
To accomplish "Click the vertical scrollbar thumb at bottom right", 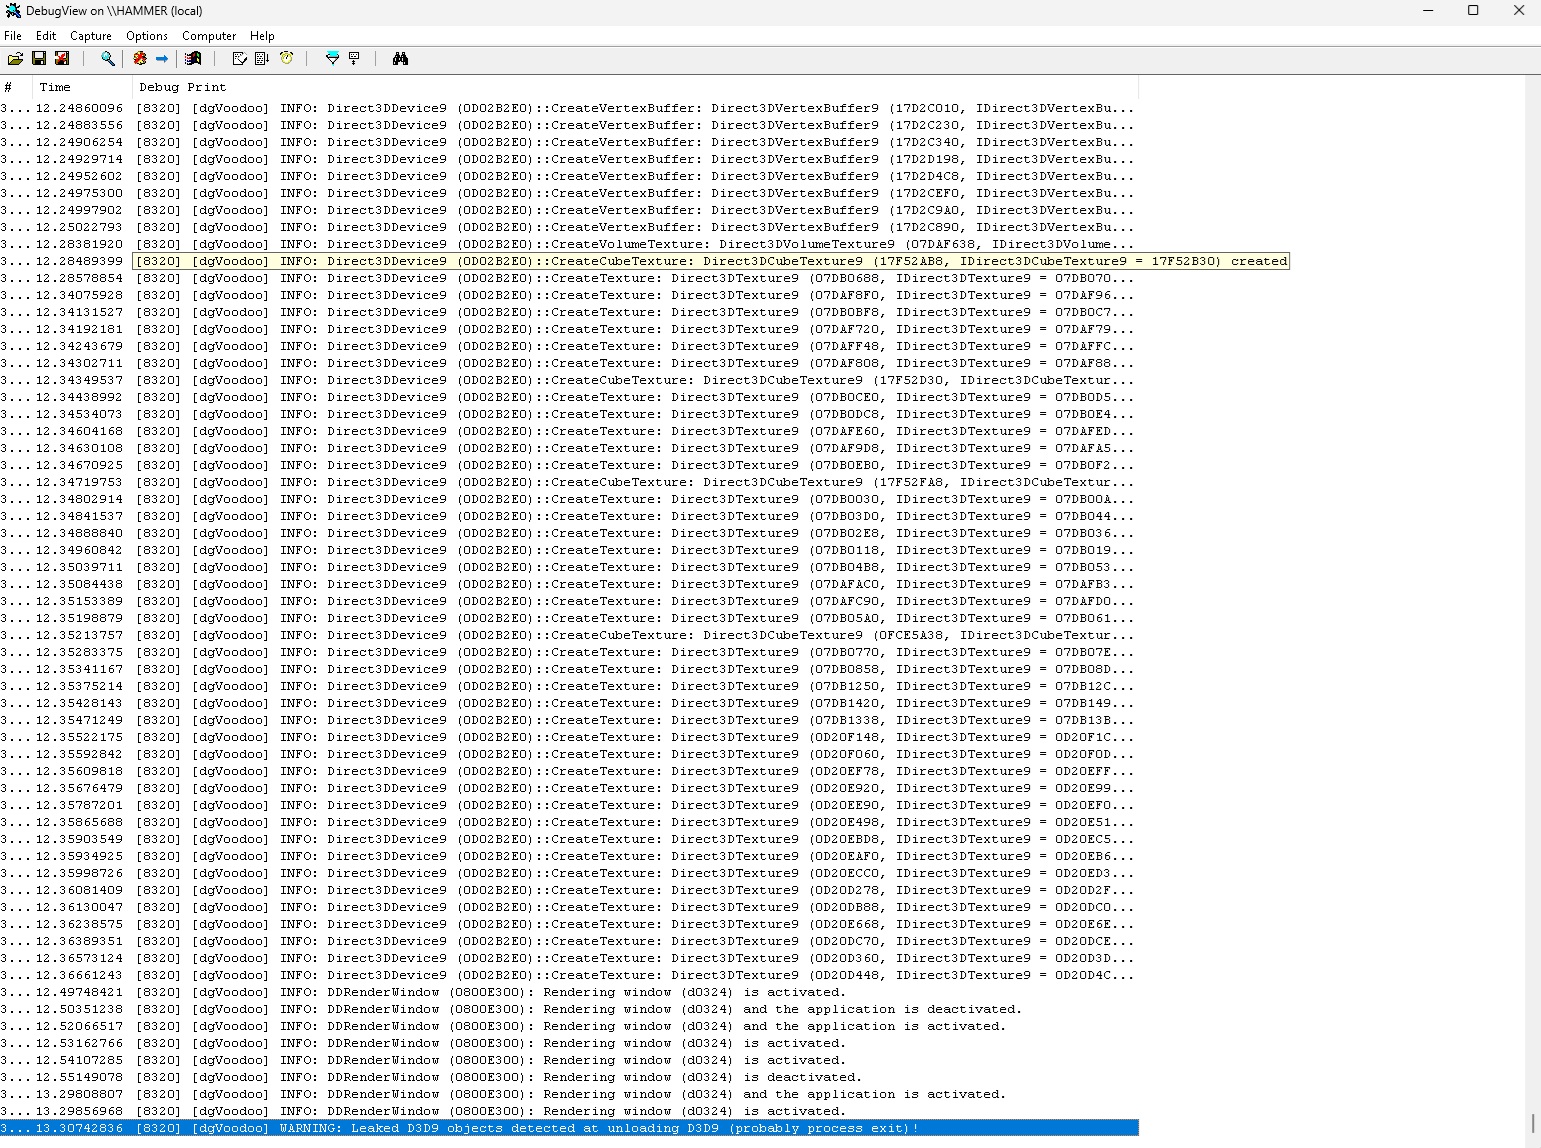I will pyautogui.click(x=1533, y=1124).
